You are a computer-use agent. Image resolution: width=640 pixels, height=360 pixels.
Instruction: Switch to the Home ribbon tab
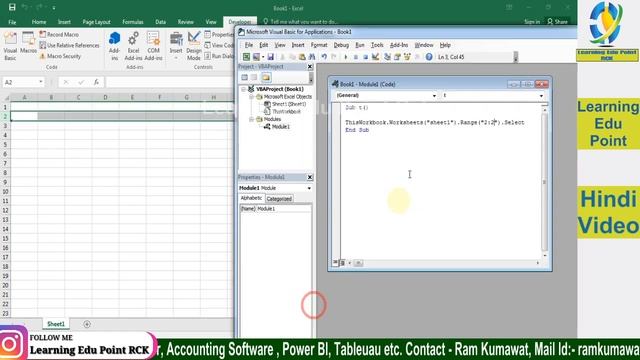39,22
